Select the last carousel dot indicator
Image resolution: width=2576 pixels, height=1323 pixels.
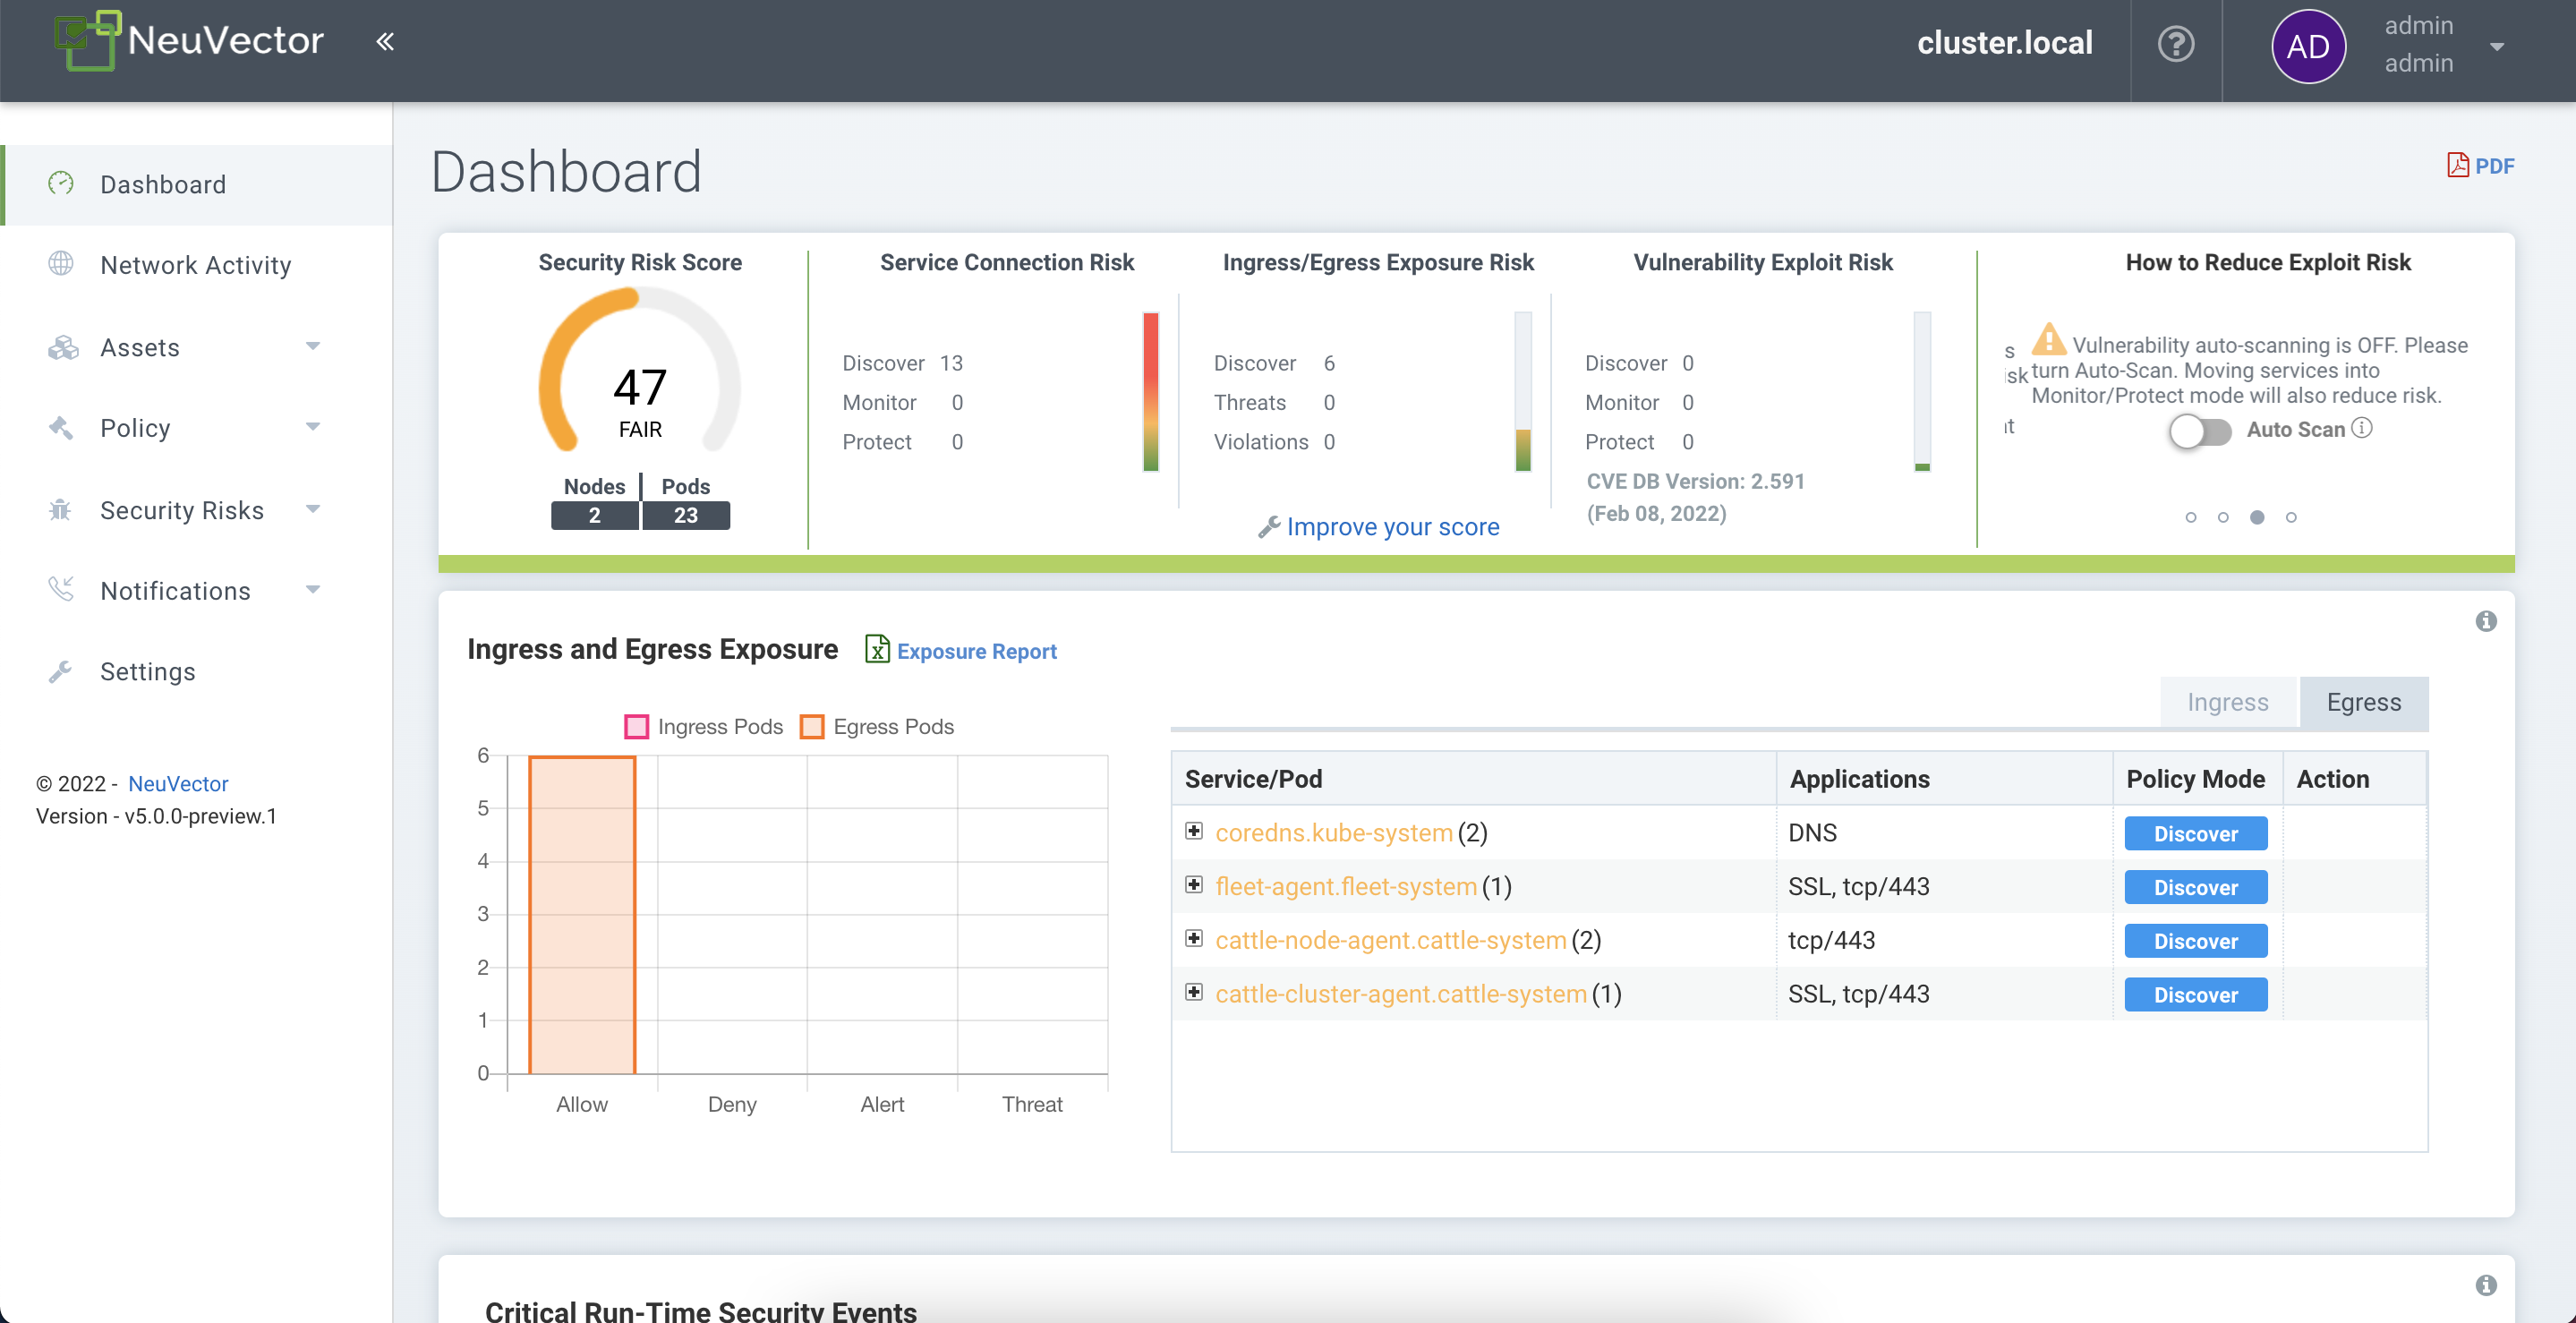pos(2291,517)
